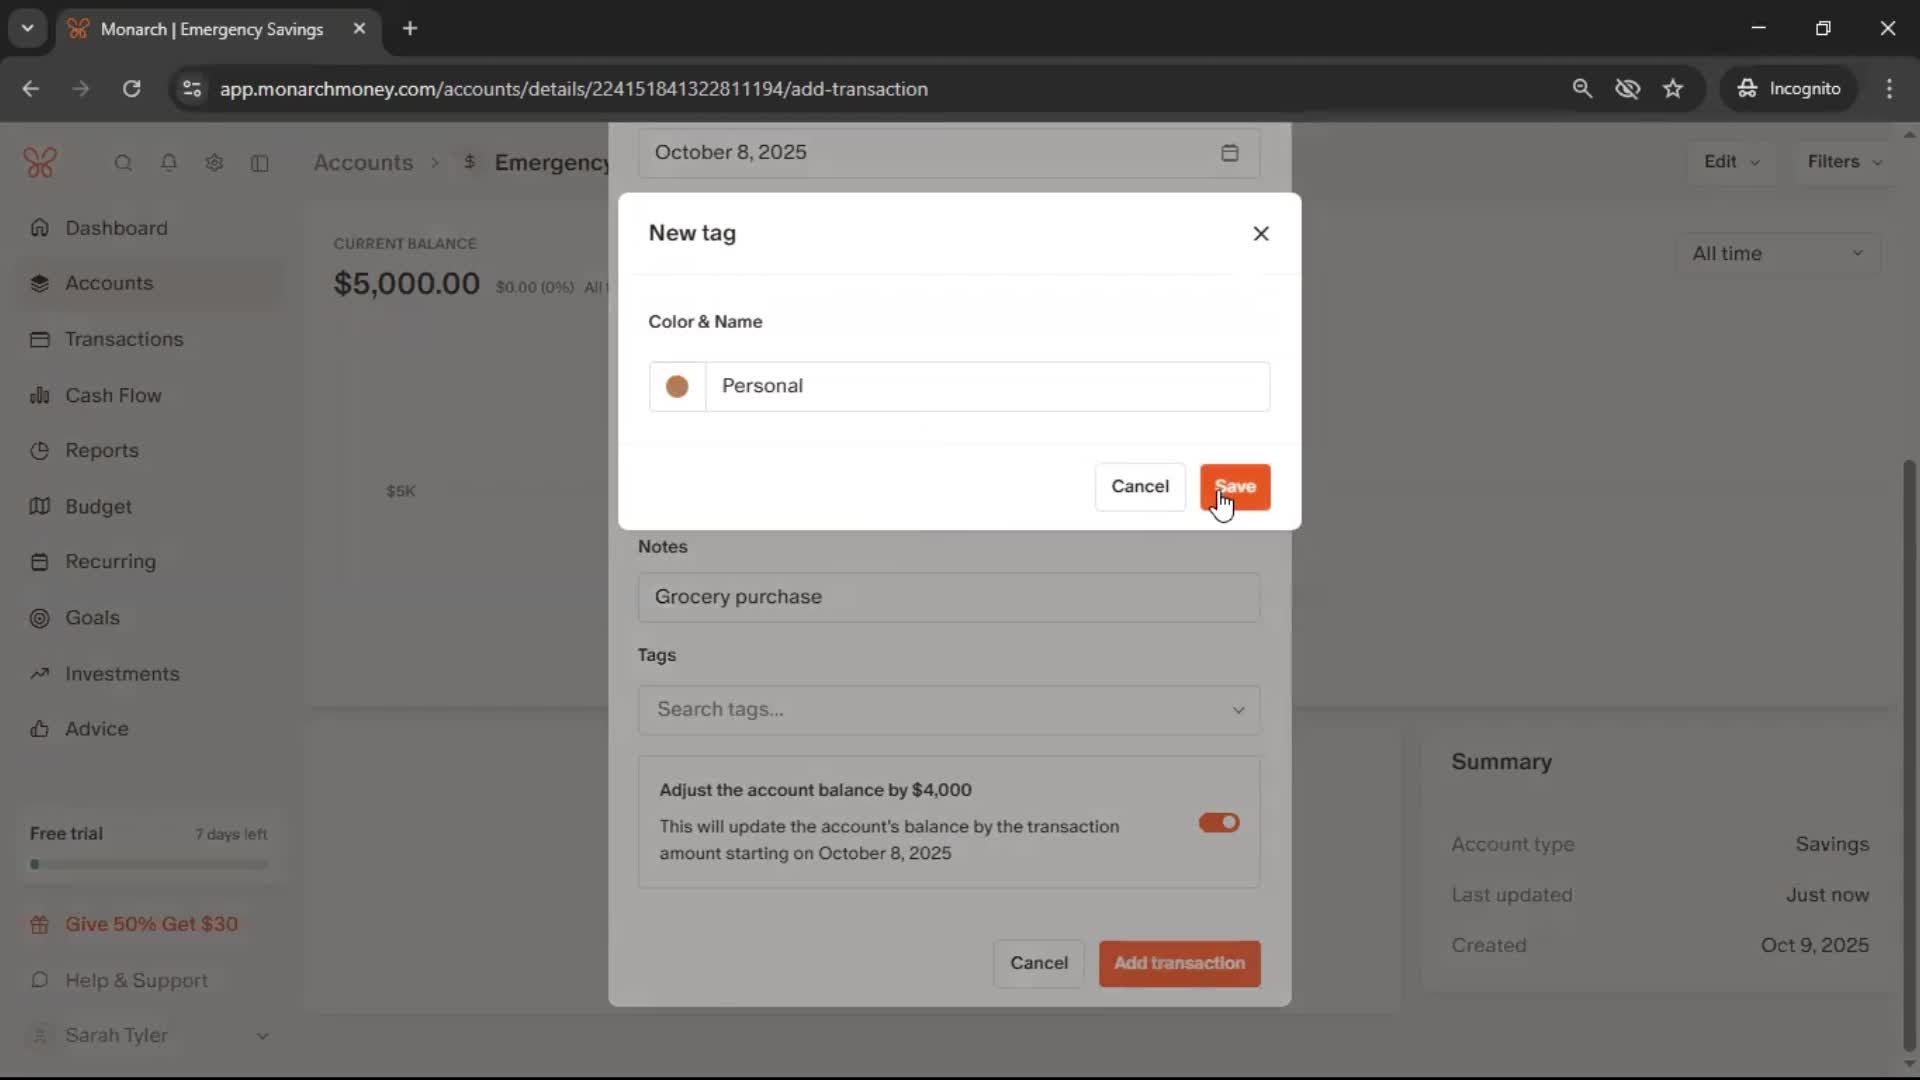Toggle the adjust account balance switch

(x=1218, y=823)
